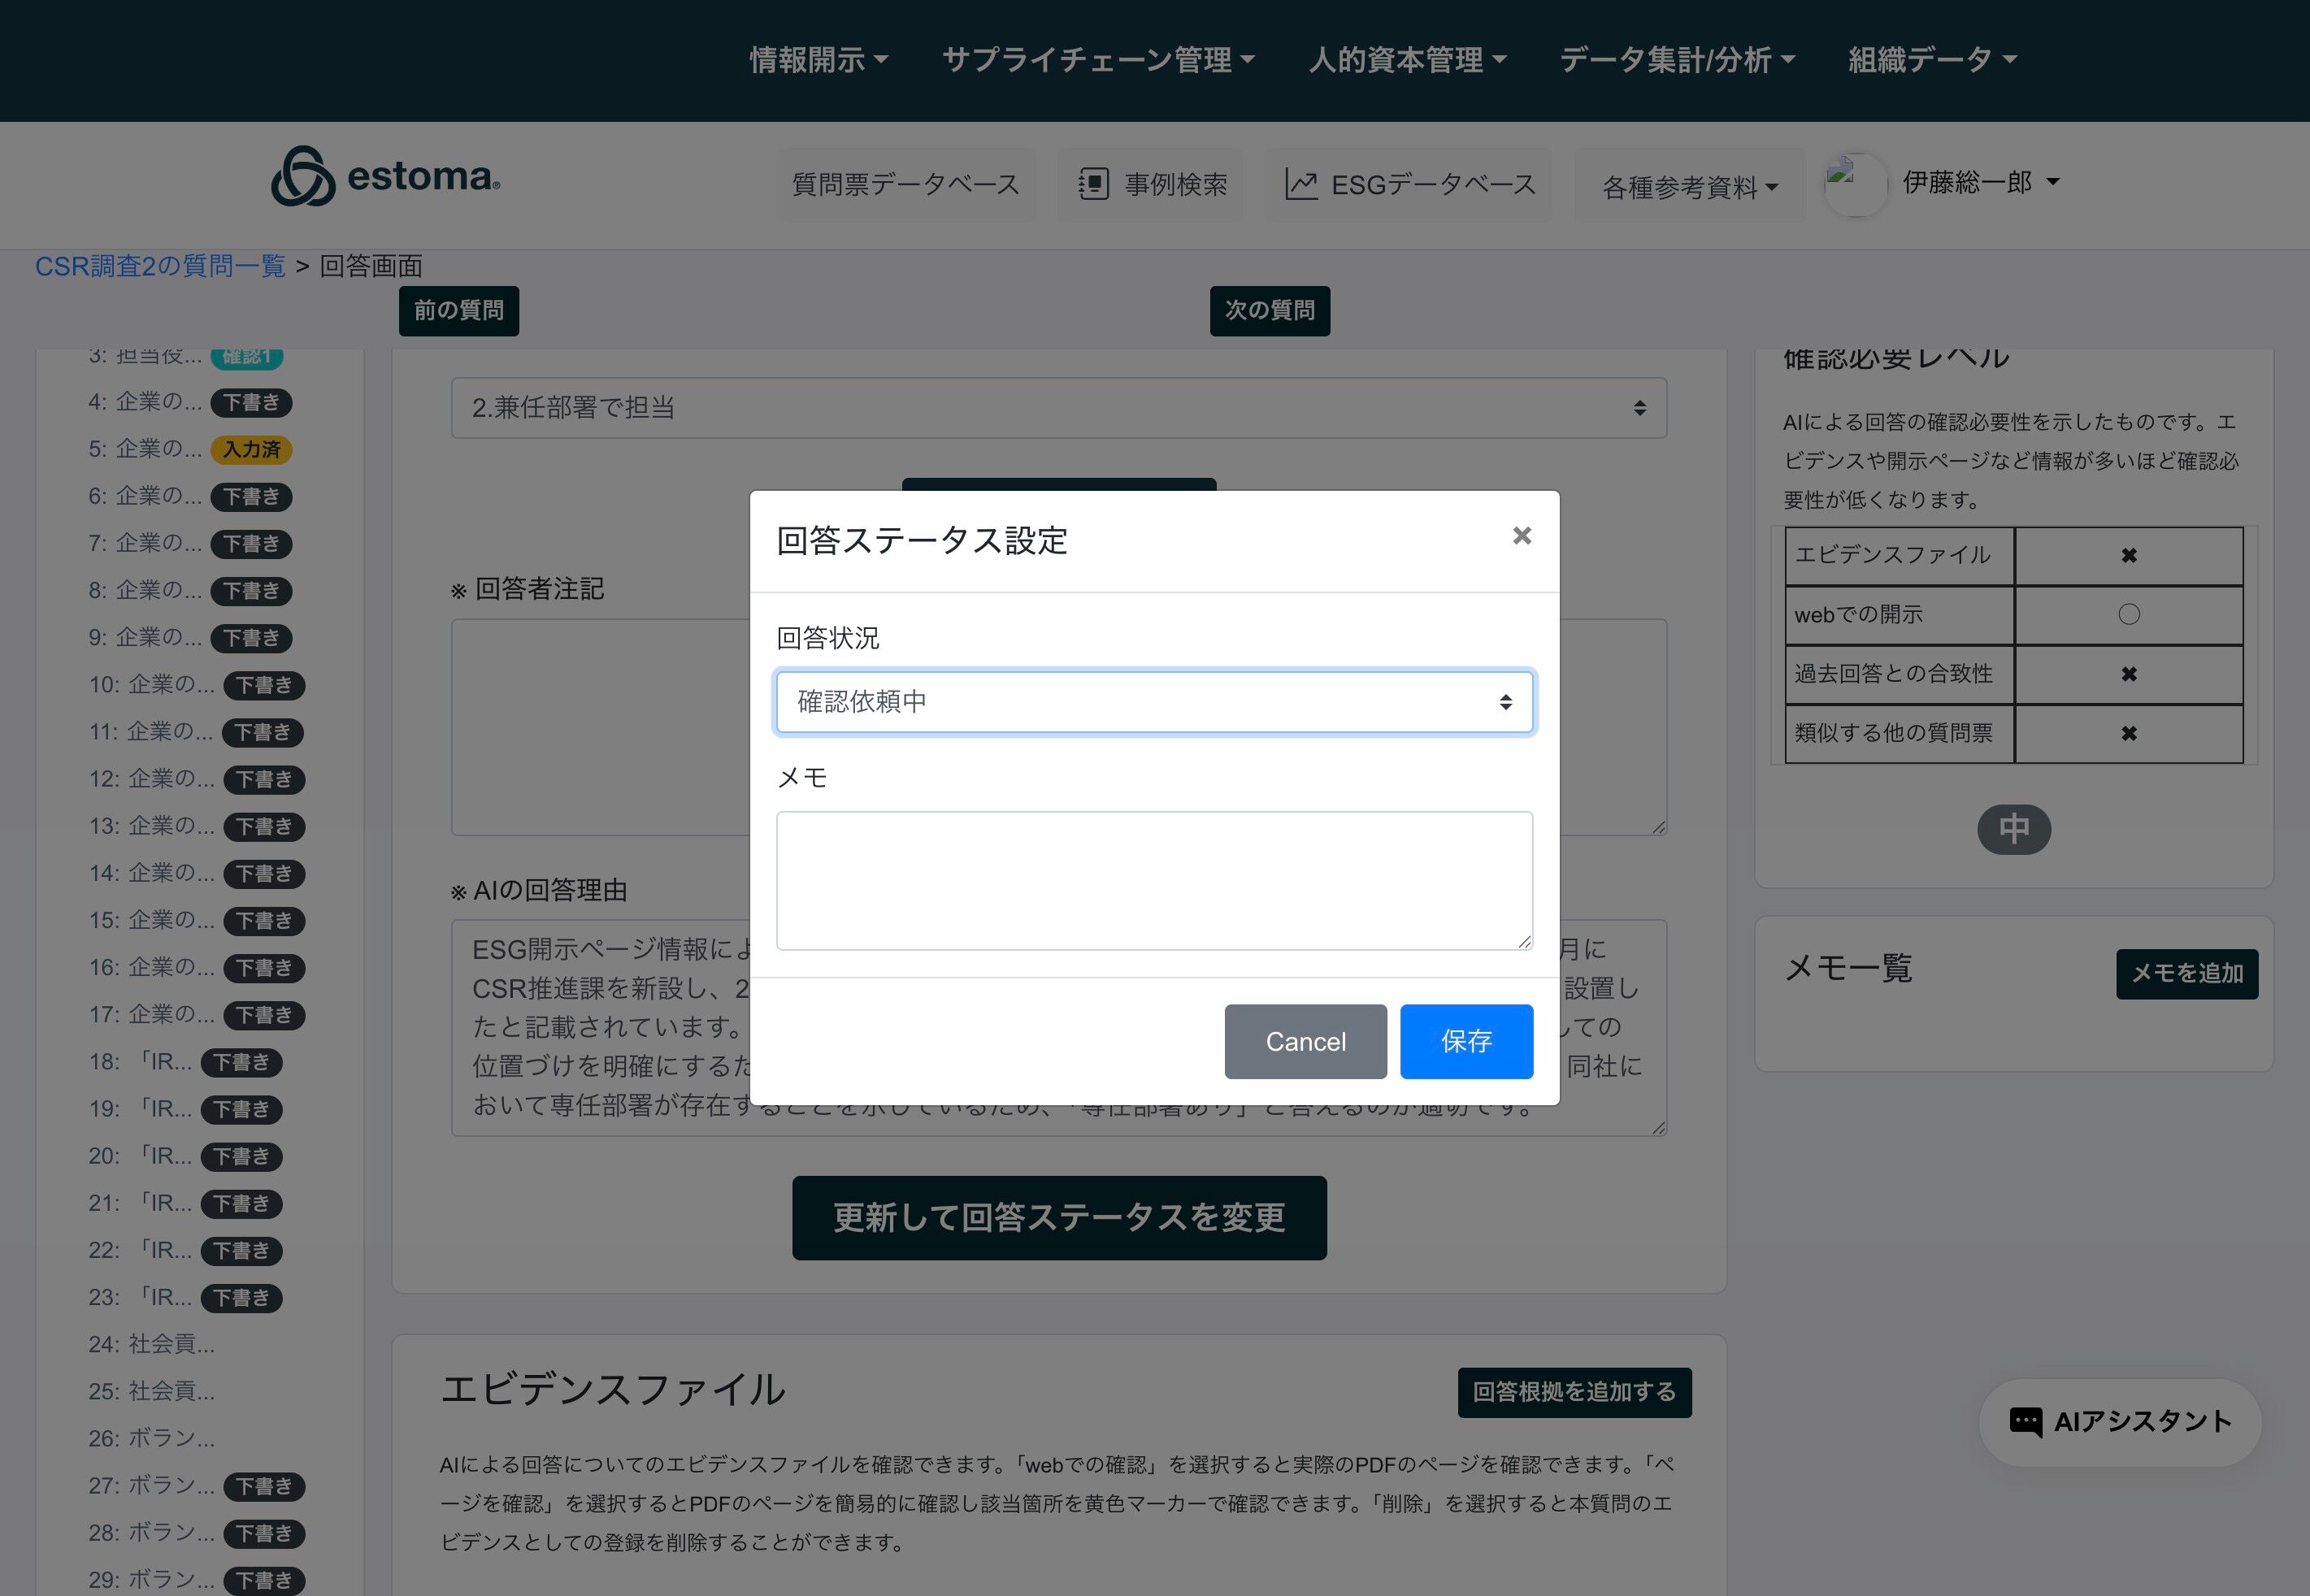Expand the サプライチェーン管理 menu

1097,60
